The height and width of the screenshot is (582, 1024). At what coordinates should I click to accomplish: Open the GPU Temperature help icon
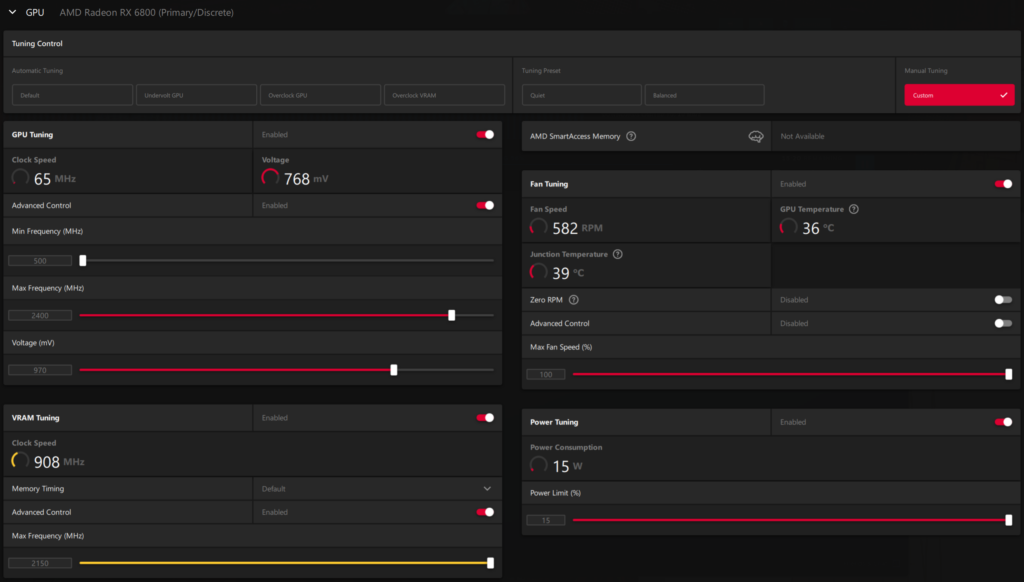pyautogui.click(x=854, y=209)
